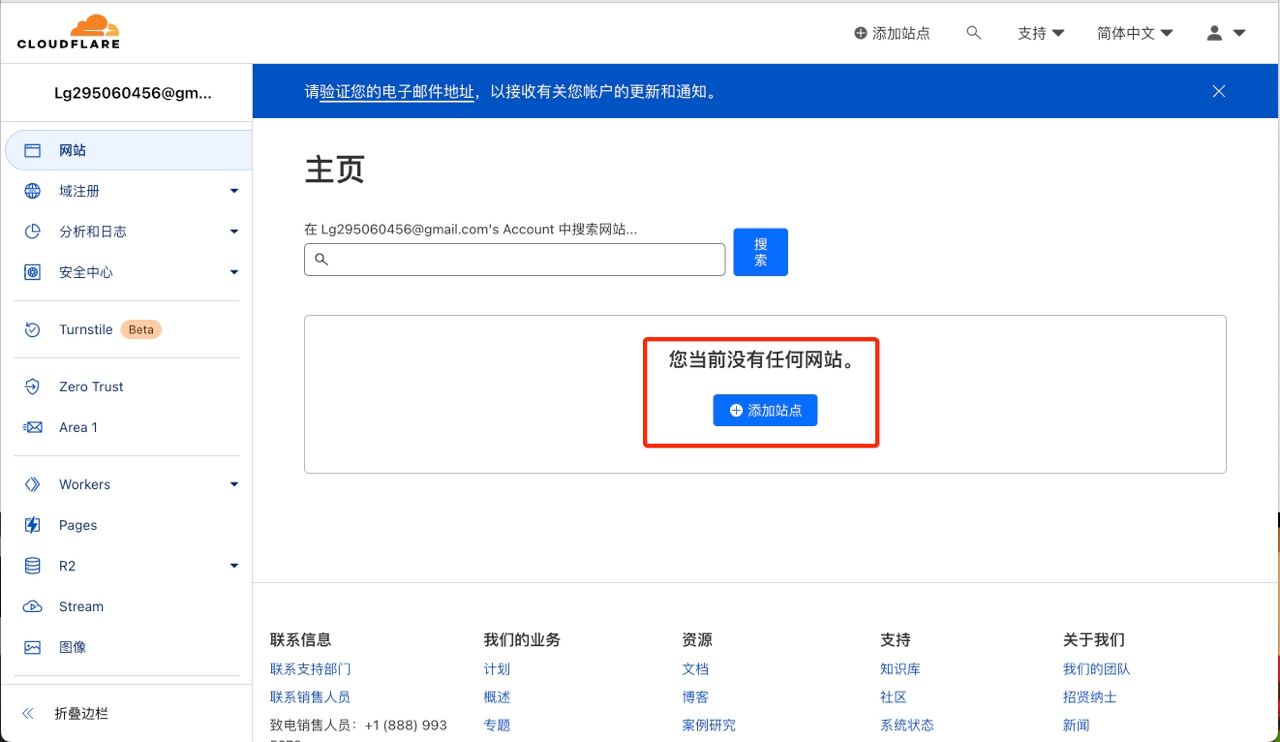Viewport: 1280px width, 742px height.
Task: Open the 案例研究 footer link
Action: click(x=709, y=725)
